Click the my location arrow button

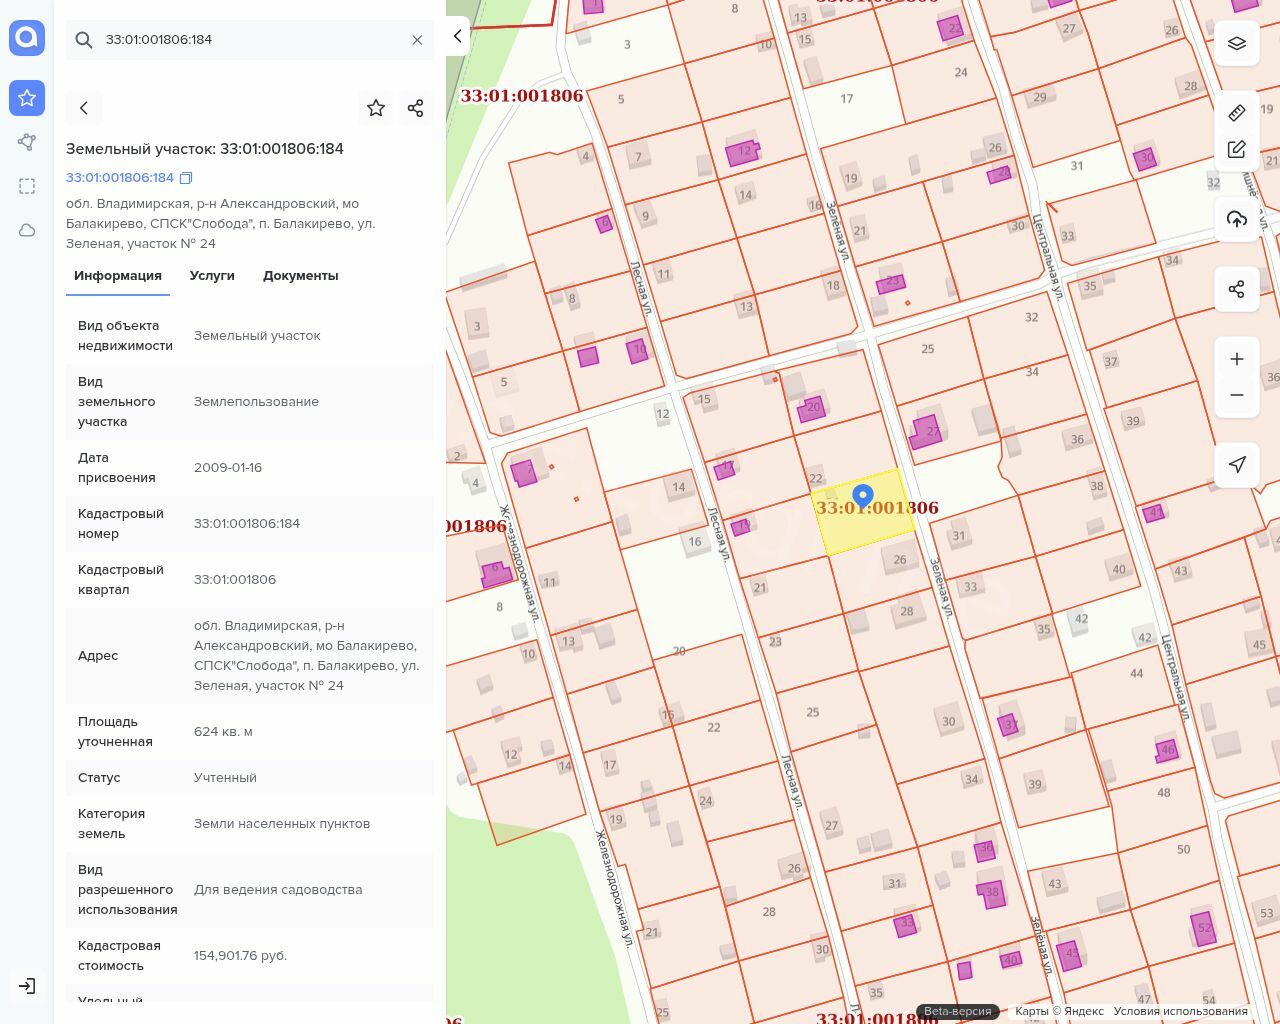point(1237,465)
